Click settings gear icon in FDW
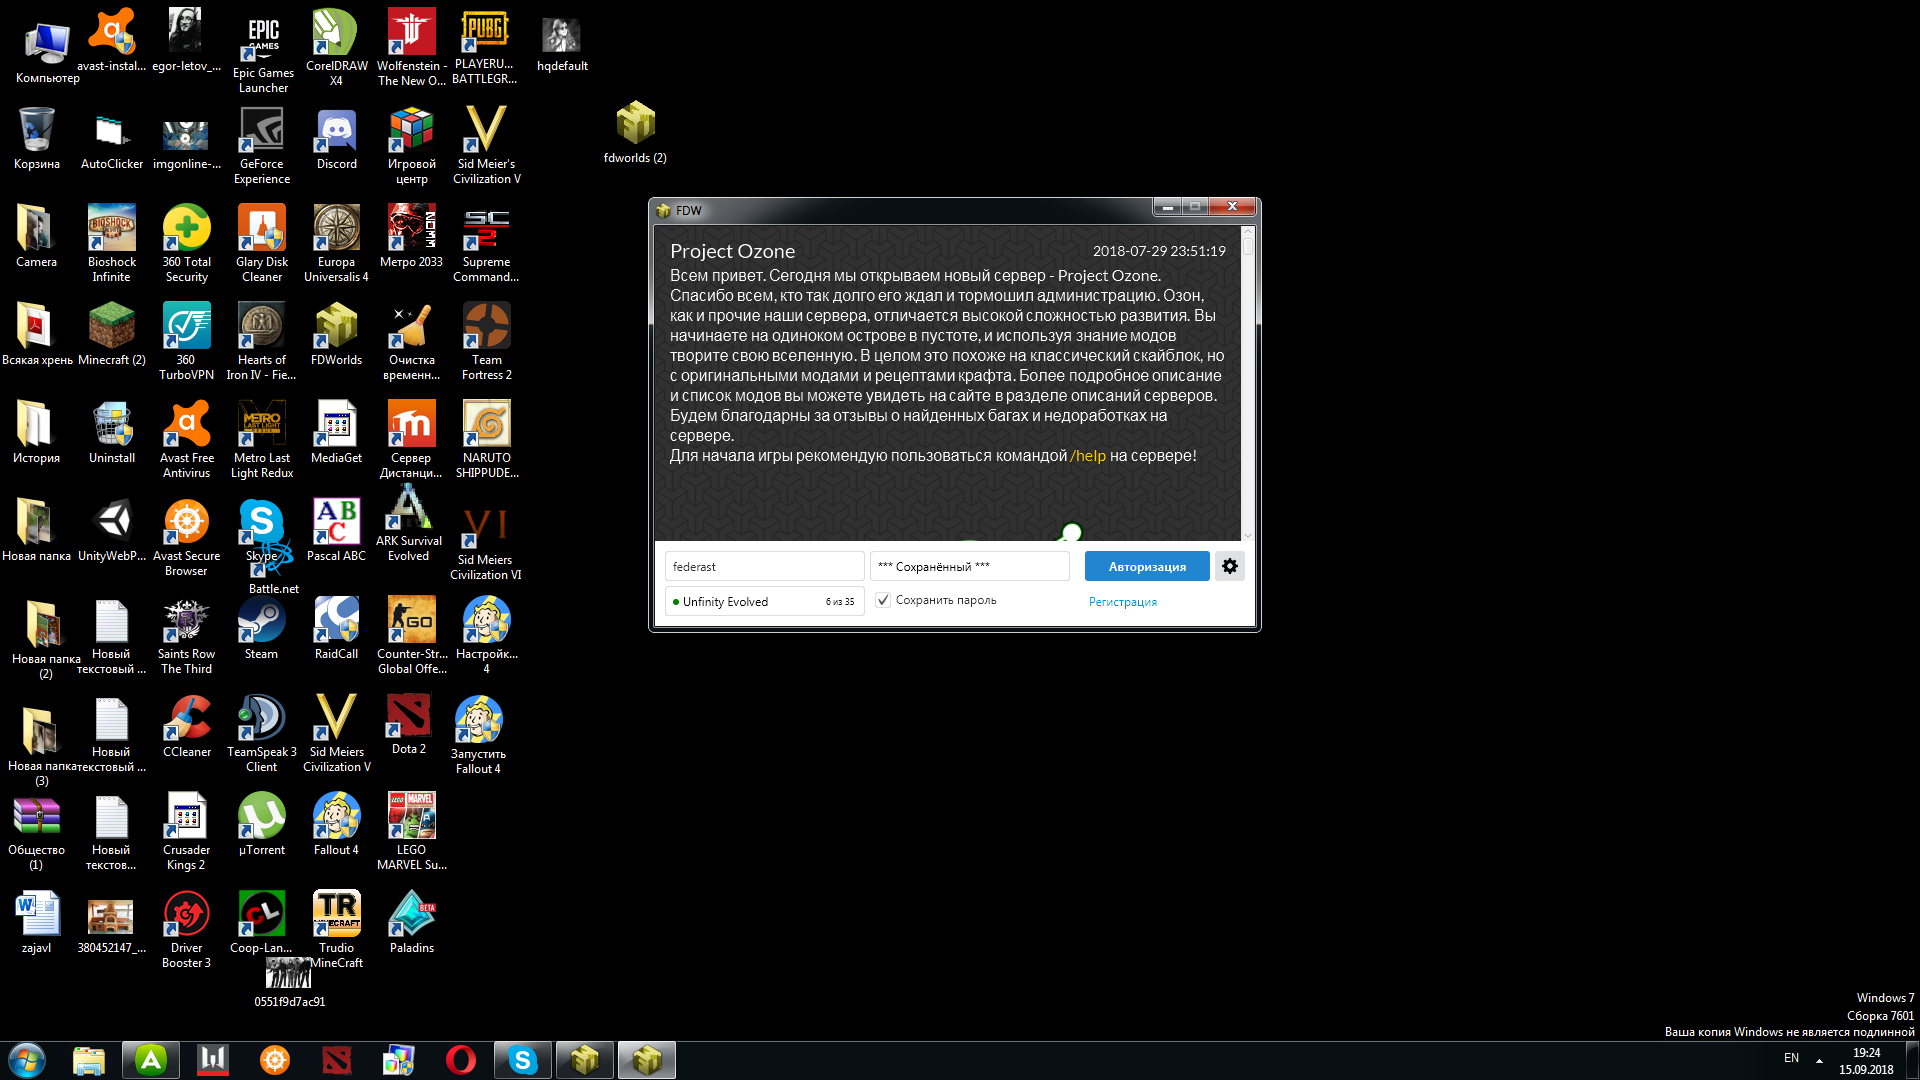The image size is (1920, 1080). click(x=1229, y=566)
